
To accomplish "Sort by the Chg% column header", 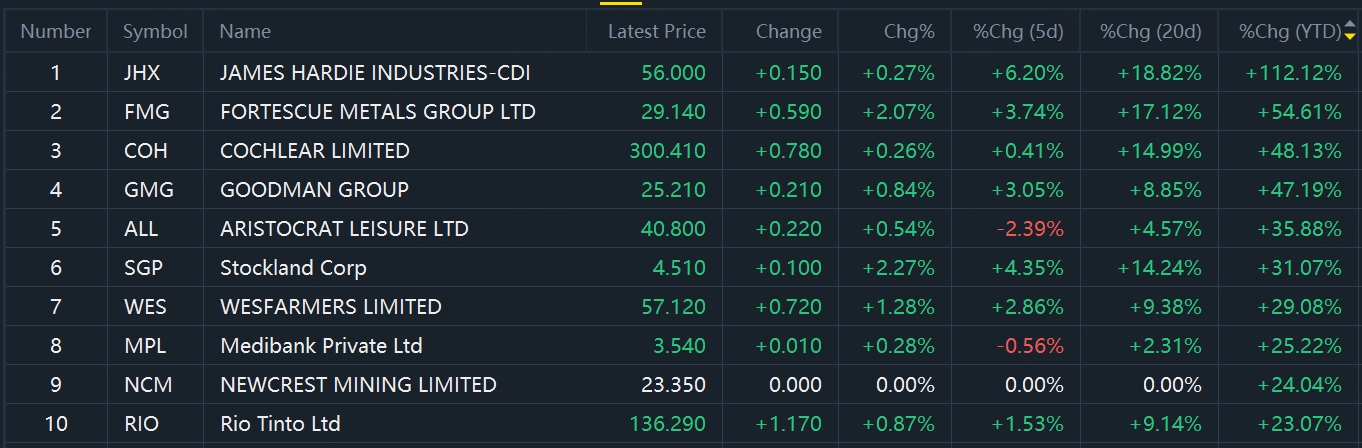I will [x=909, y=32].
